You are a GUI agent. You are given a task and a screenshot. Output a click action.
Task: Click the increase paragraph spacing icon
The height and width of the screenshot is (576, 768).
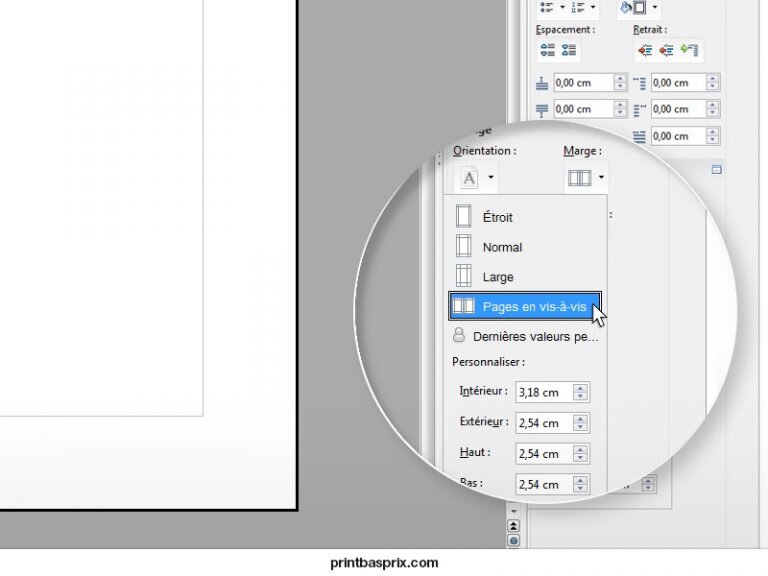click(547, 50)
